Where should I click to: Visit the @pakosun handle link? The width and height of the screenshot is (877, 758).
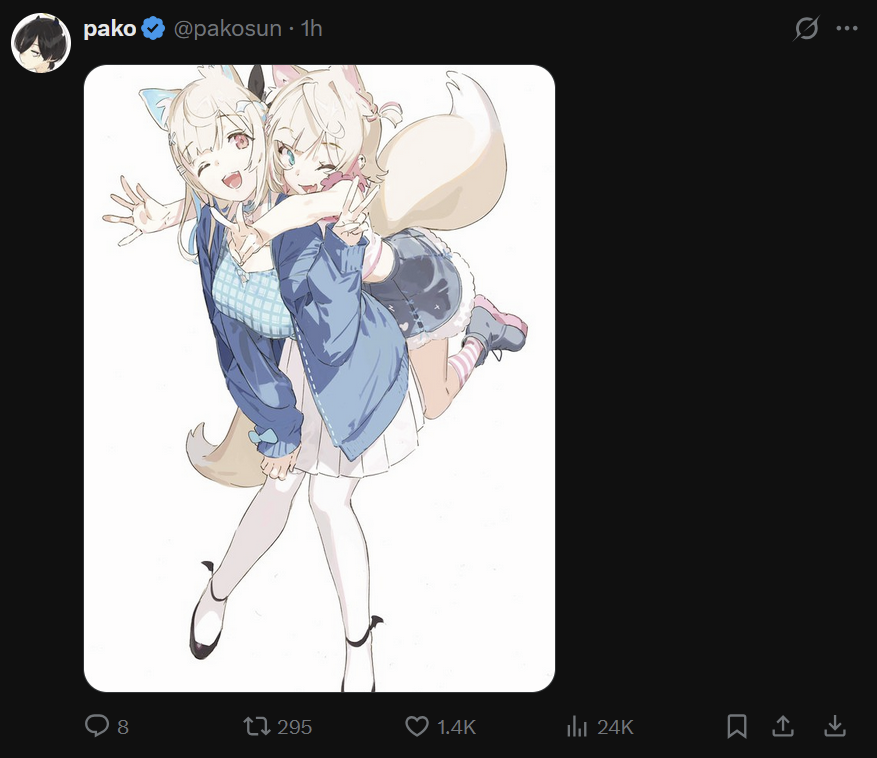tap(228, 29)
